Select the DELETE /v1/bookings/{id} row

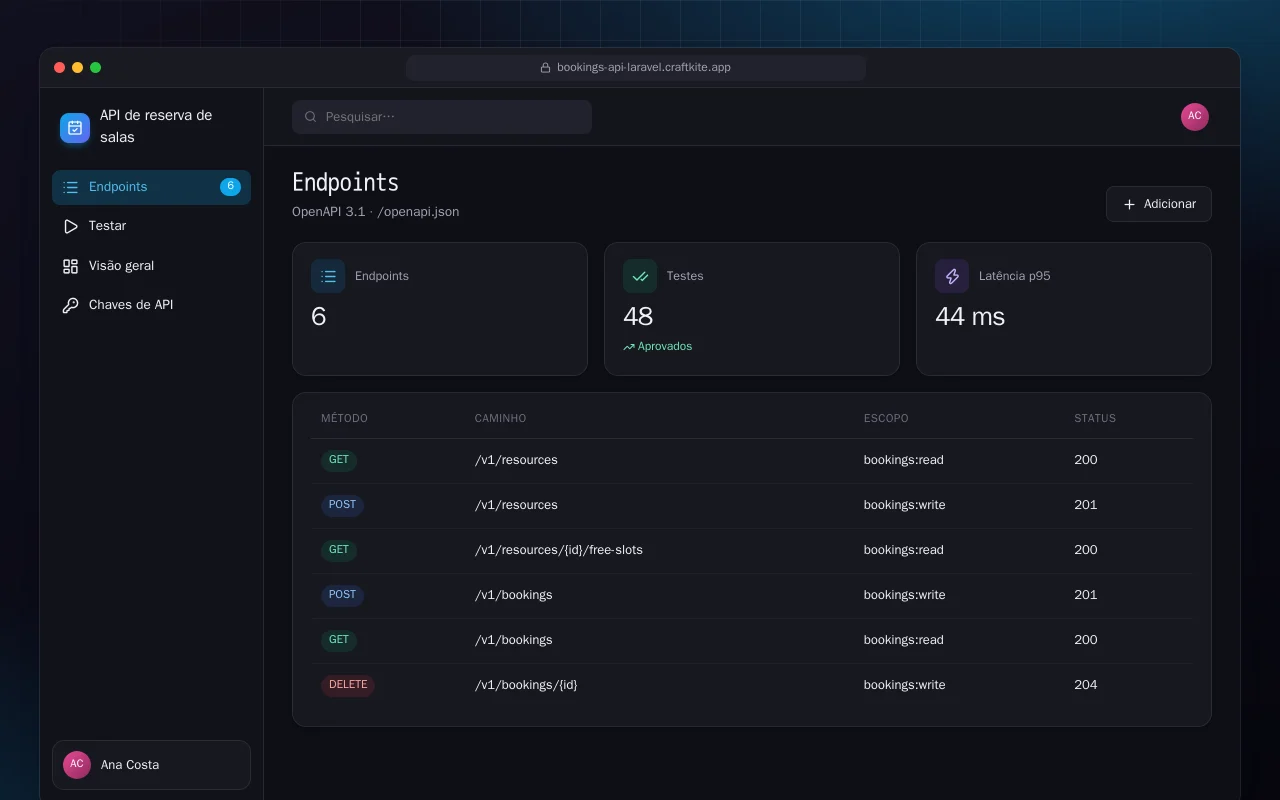tap(752, 685)
